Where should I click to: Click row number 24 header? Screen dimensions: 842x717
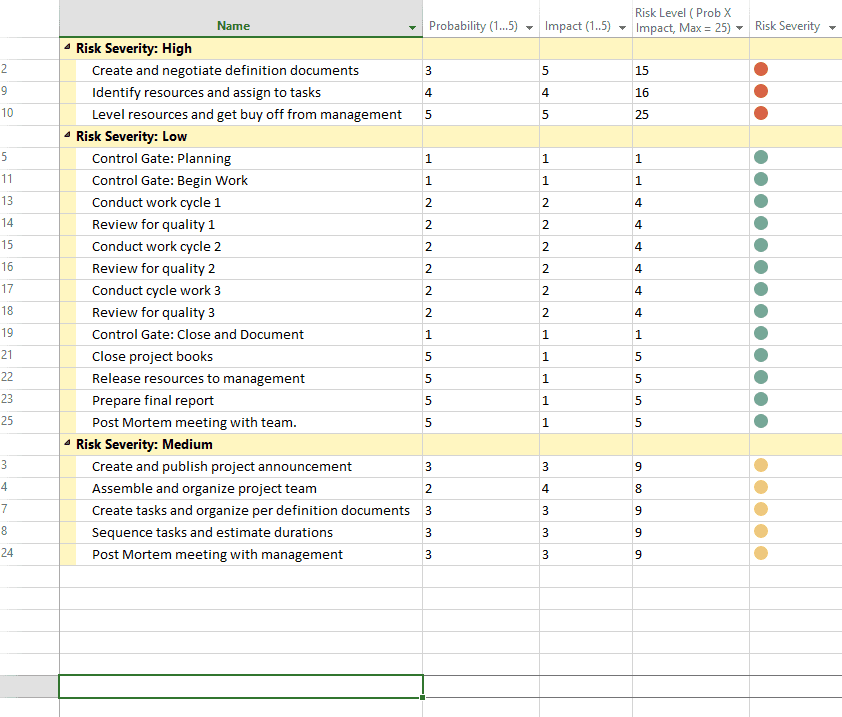(7, 553)
